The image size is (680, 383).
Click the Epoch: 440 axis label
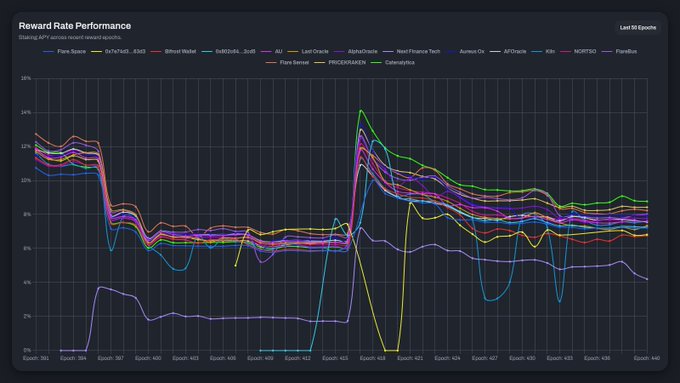646,358
